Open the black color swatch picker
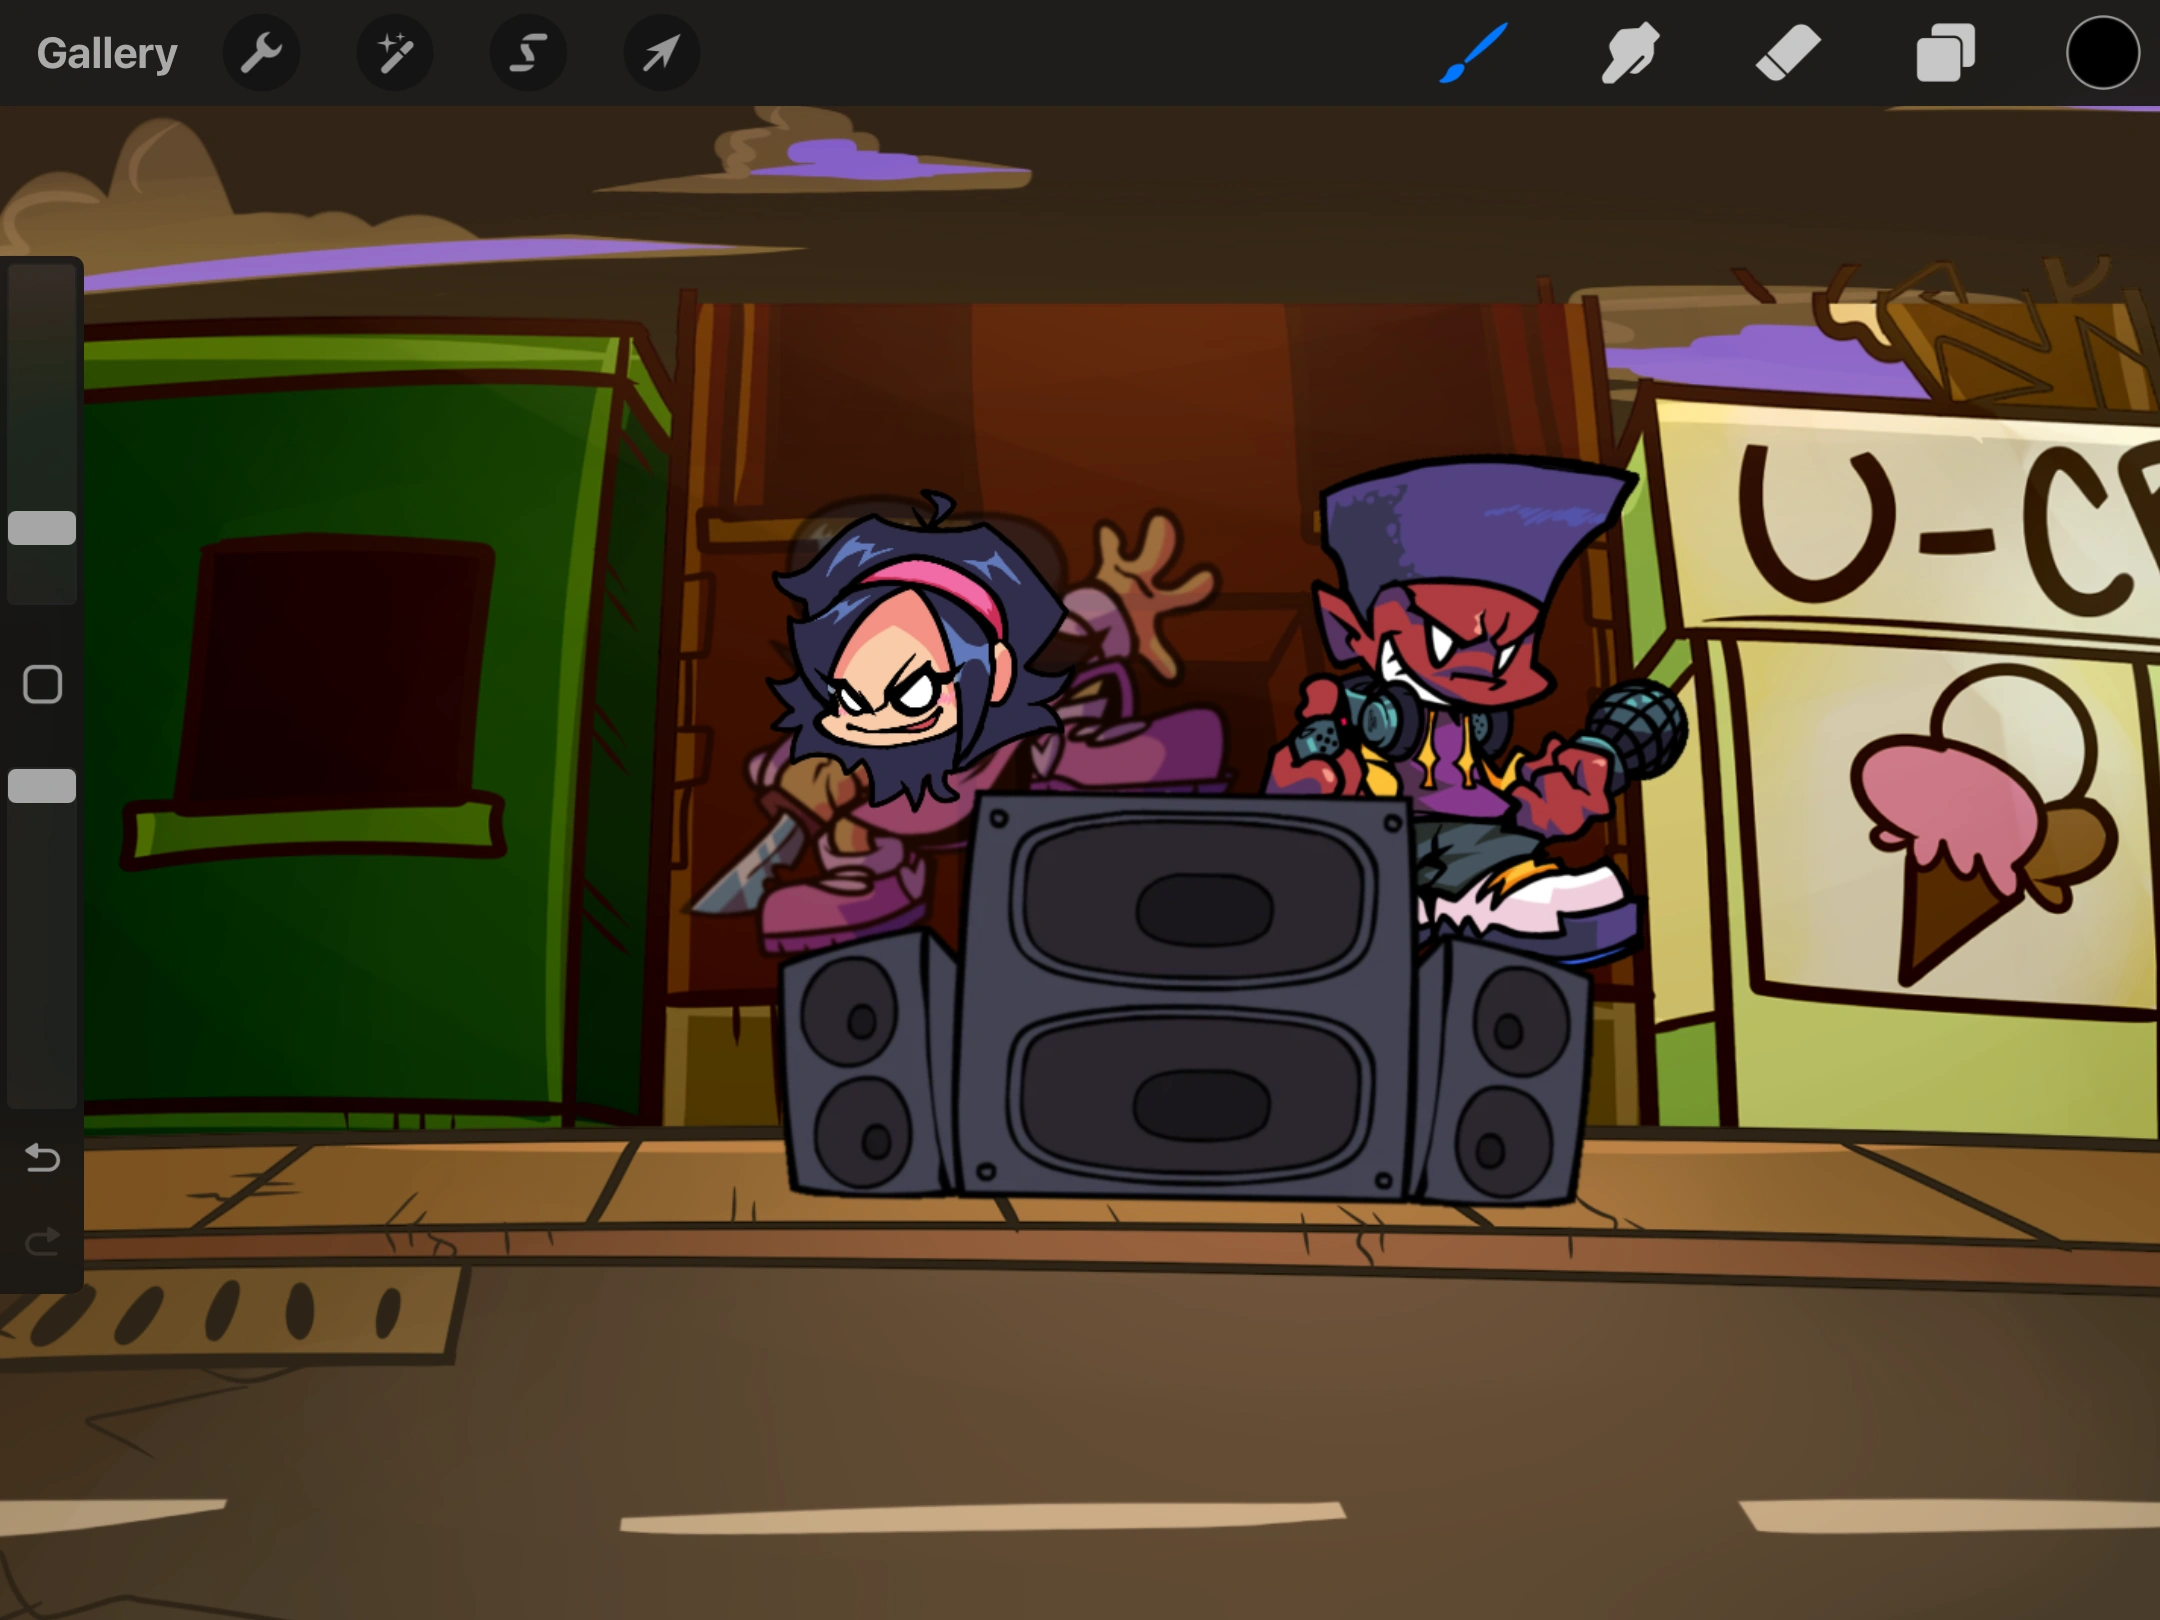2160x1620 pixels. pos(2102,53)
